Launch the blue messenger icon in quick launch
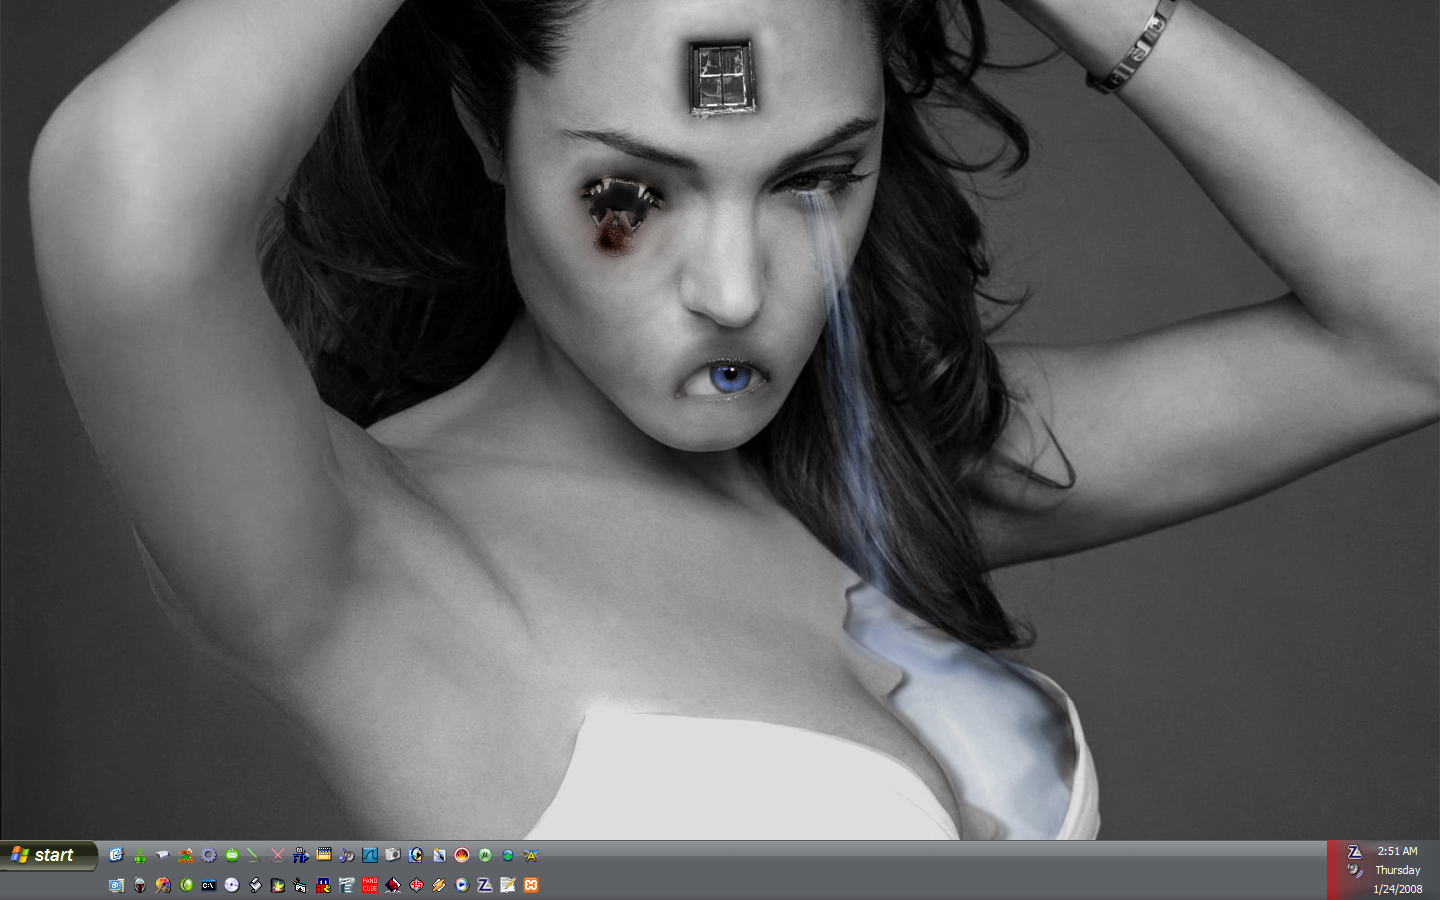The width and height of the screenshot is (1440, 900). click(116, 855)
